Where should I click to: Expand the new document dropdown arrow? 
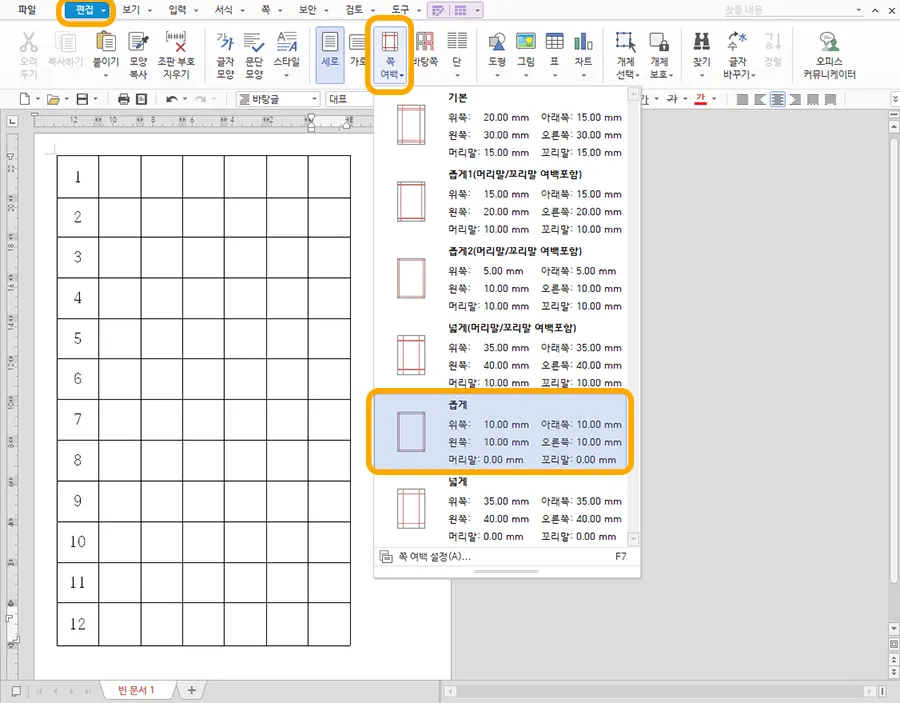click(x=38, y=99)
